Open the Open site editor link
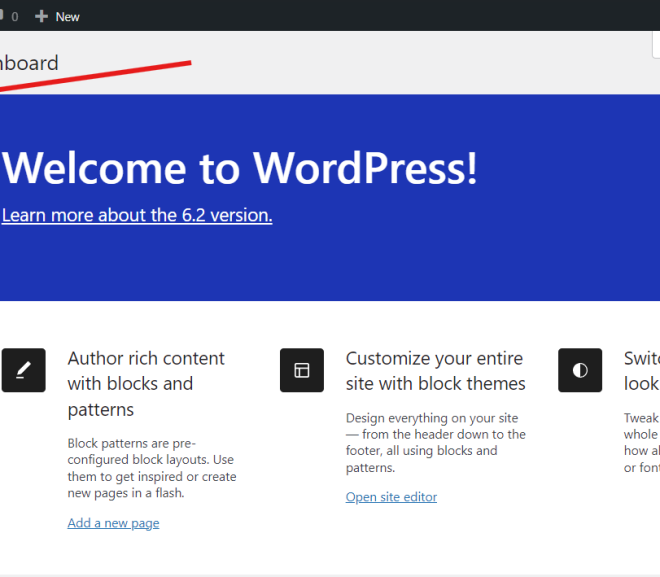The height and width of the screenshot is (577, 660). [391, 497]
